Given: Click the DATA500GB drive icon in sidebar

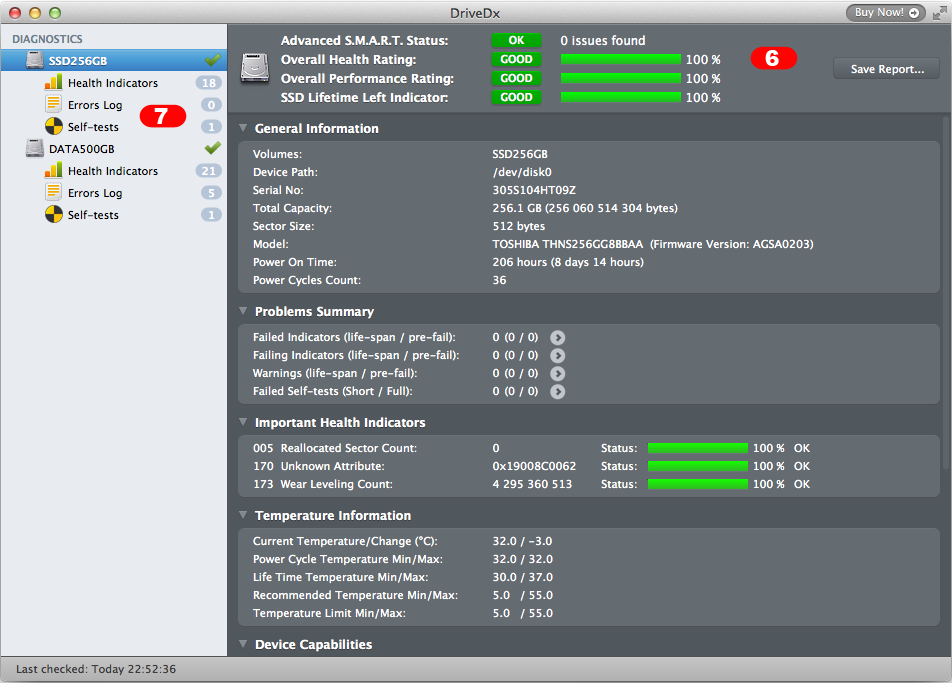Looking at the screenshot, I should 36,149.
